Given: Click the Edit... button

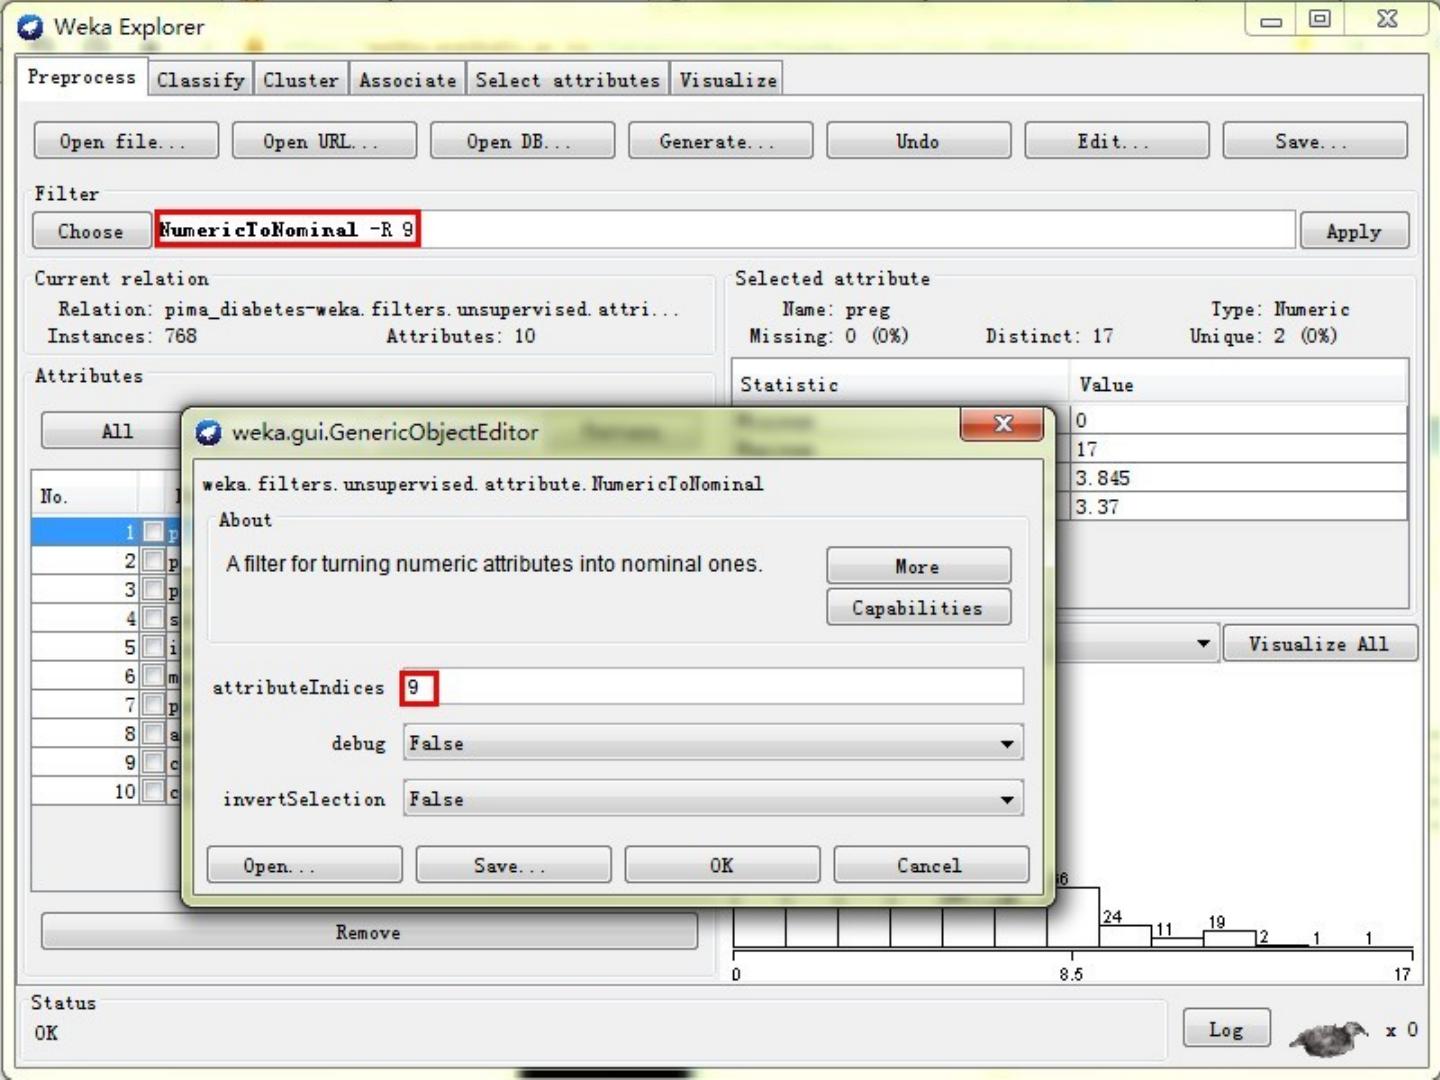Looking at the screenshot, I should pyautogui.click(x=1116, y=141).
